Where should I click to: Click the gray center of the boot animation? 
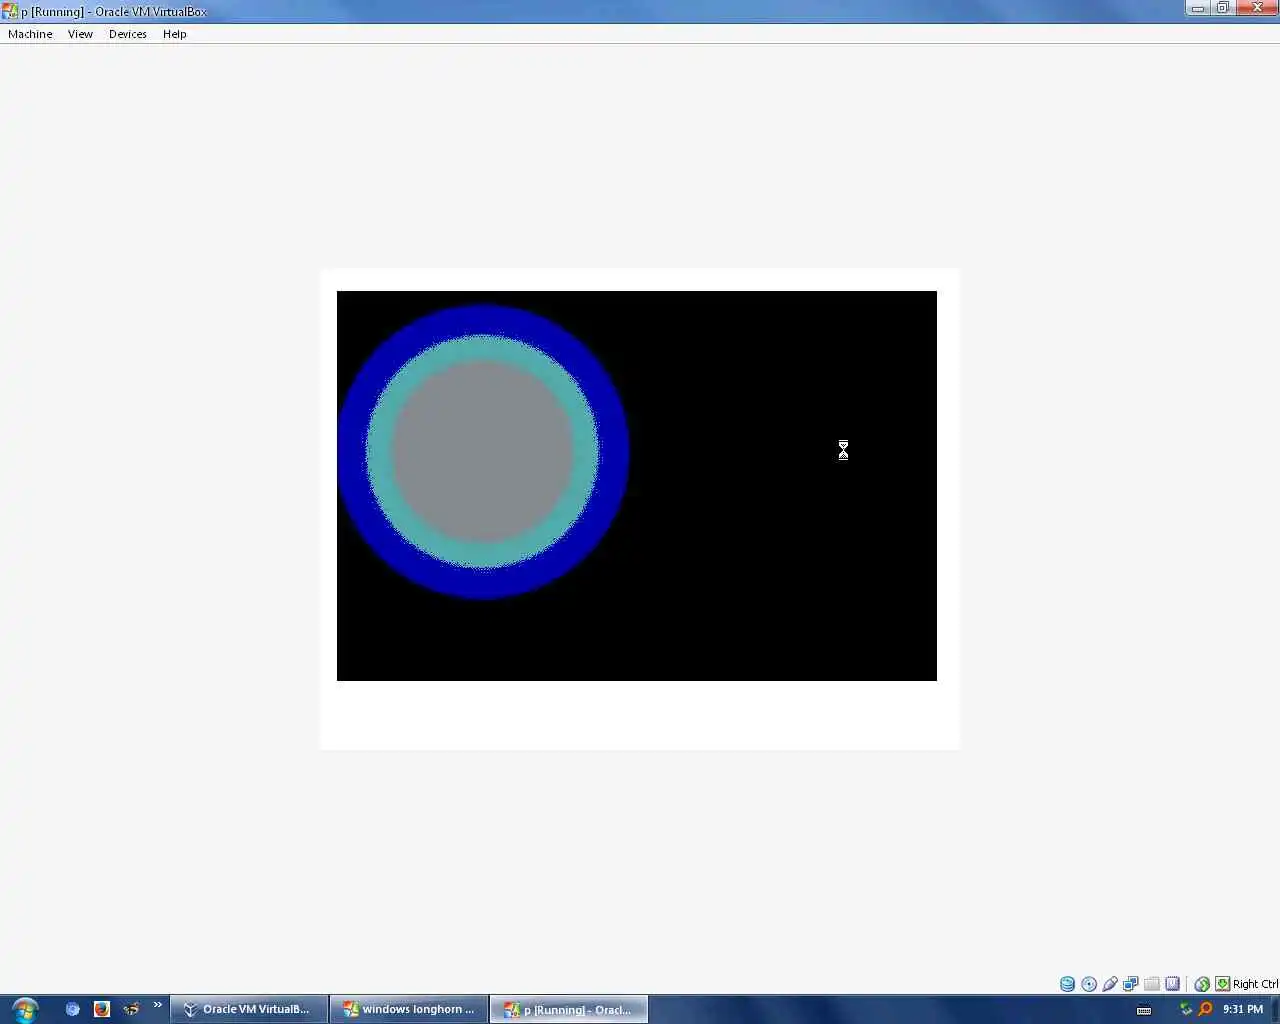483,451
